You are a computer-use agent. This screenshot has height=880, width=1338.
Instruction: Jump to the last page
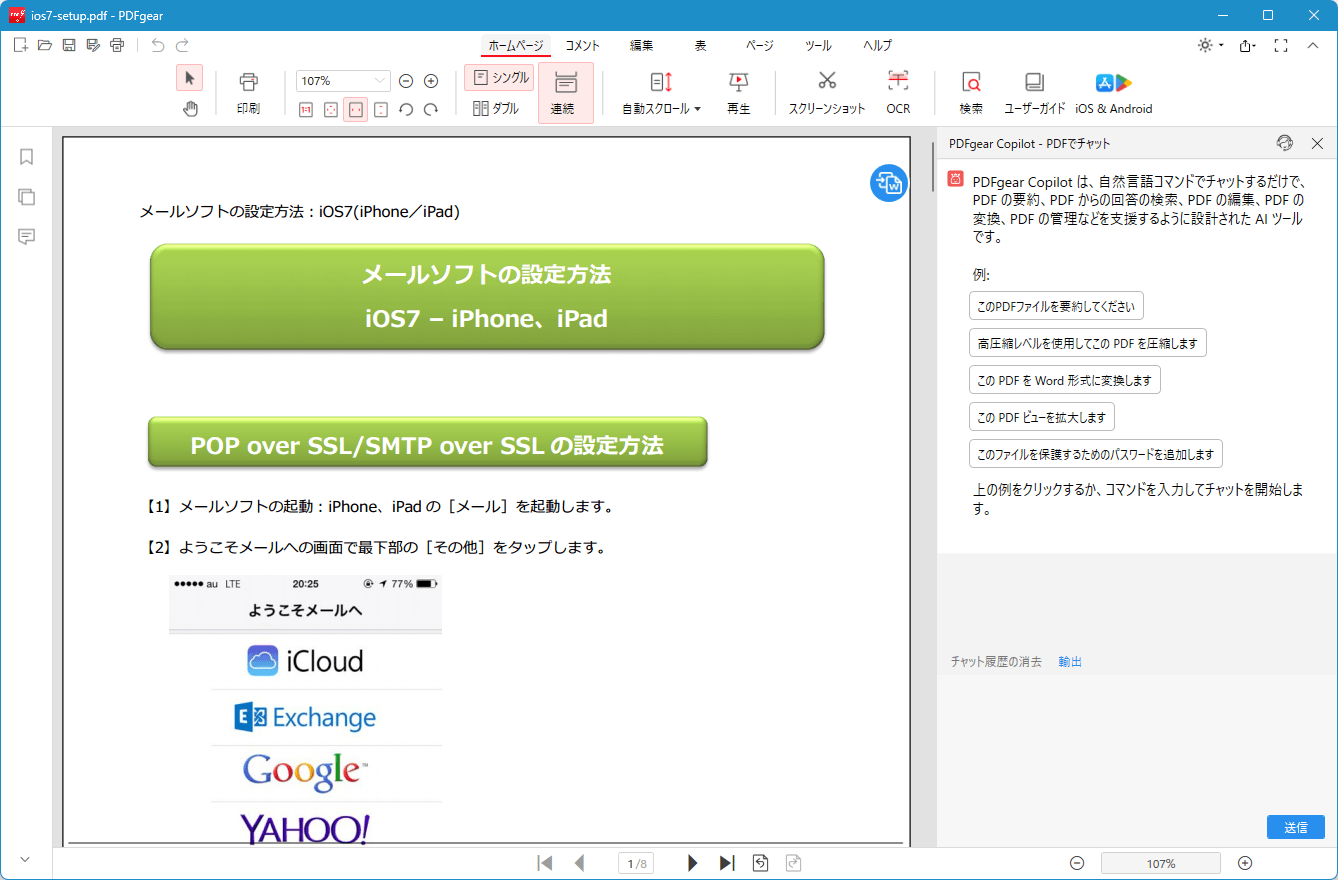(x=727, y=863)
